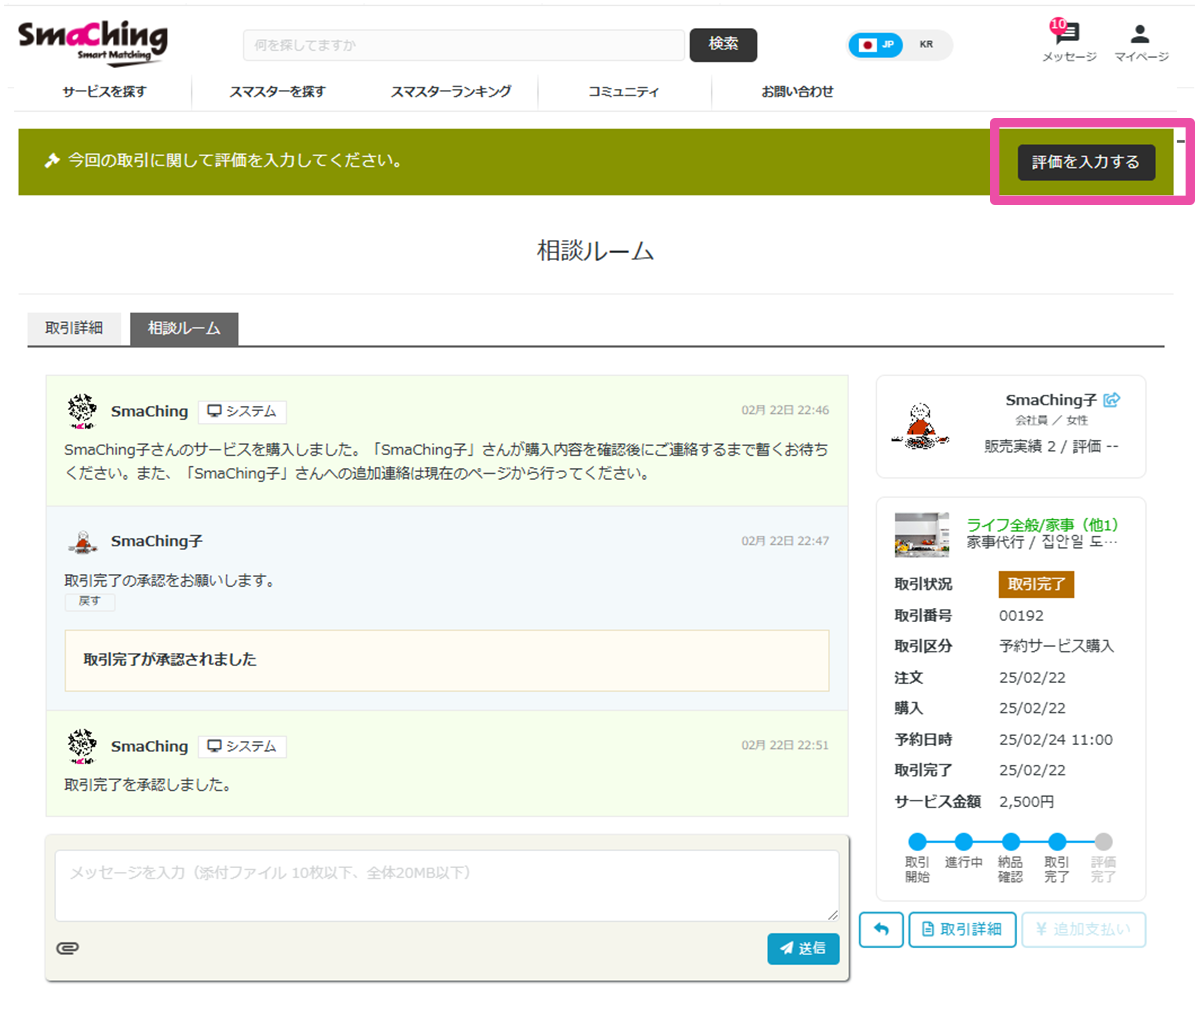This screenshot has width=1200, height=1021.
Task: Open the ライフ全般/家事 service link
Action: 1041,525
